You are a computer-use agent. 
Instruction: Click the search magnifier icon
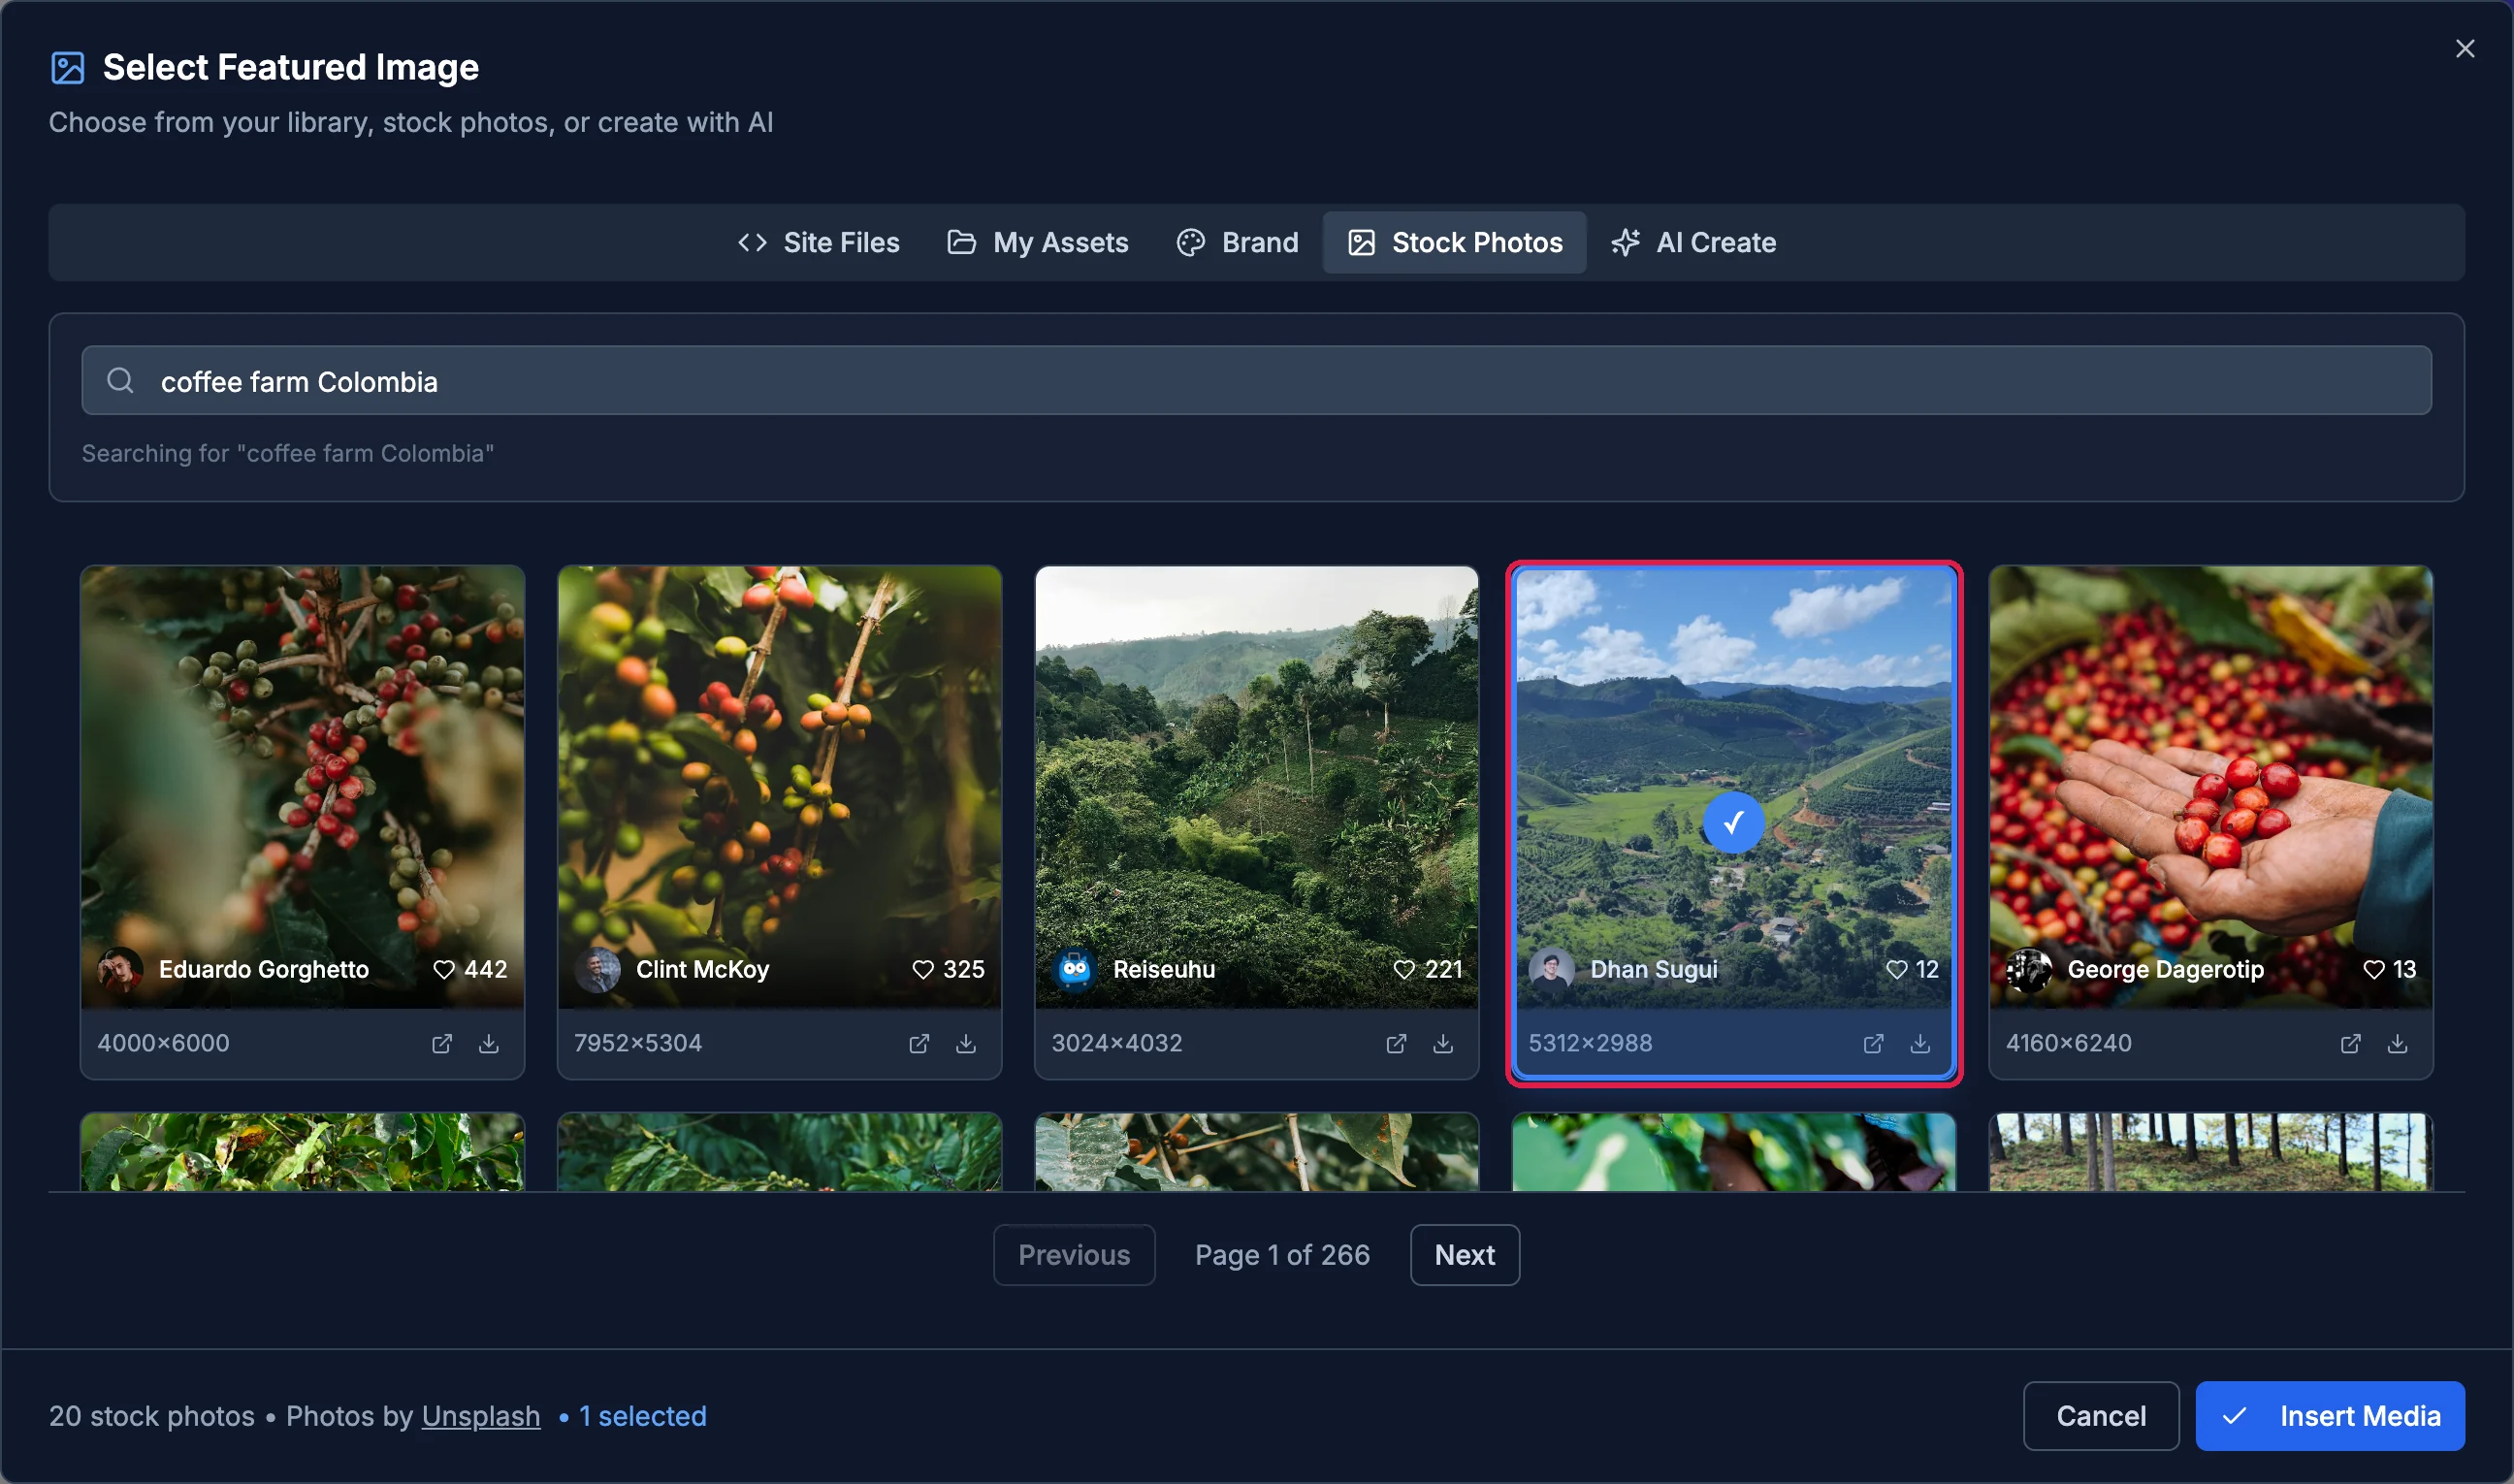point(120,380)
